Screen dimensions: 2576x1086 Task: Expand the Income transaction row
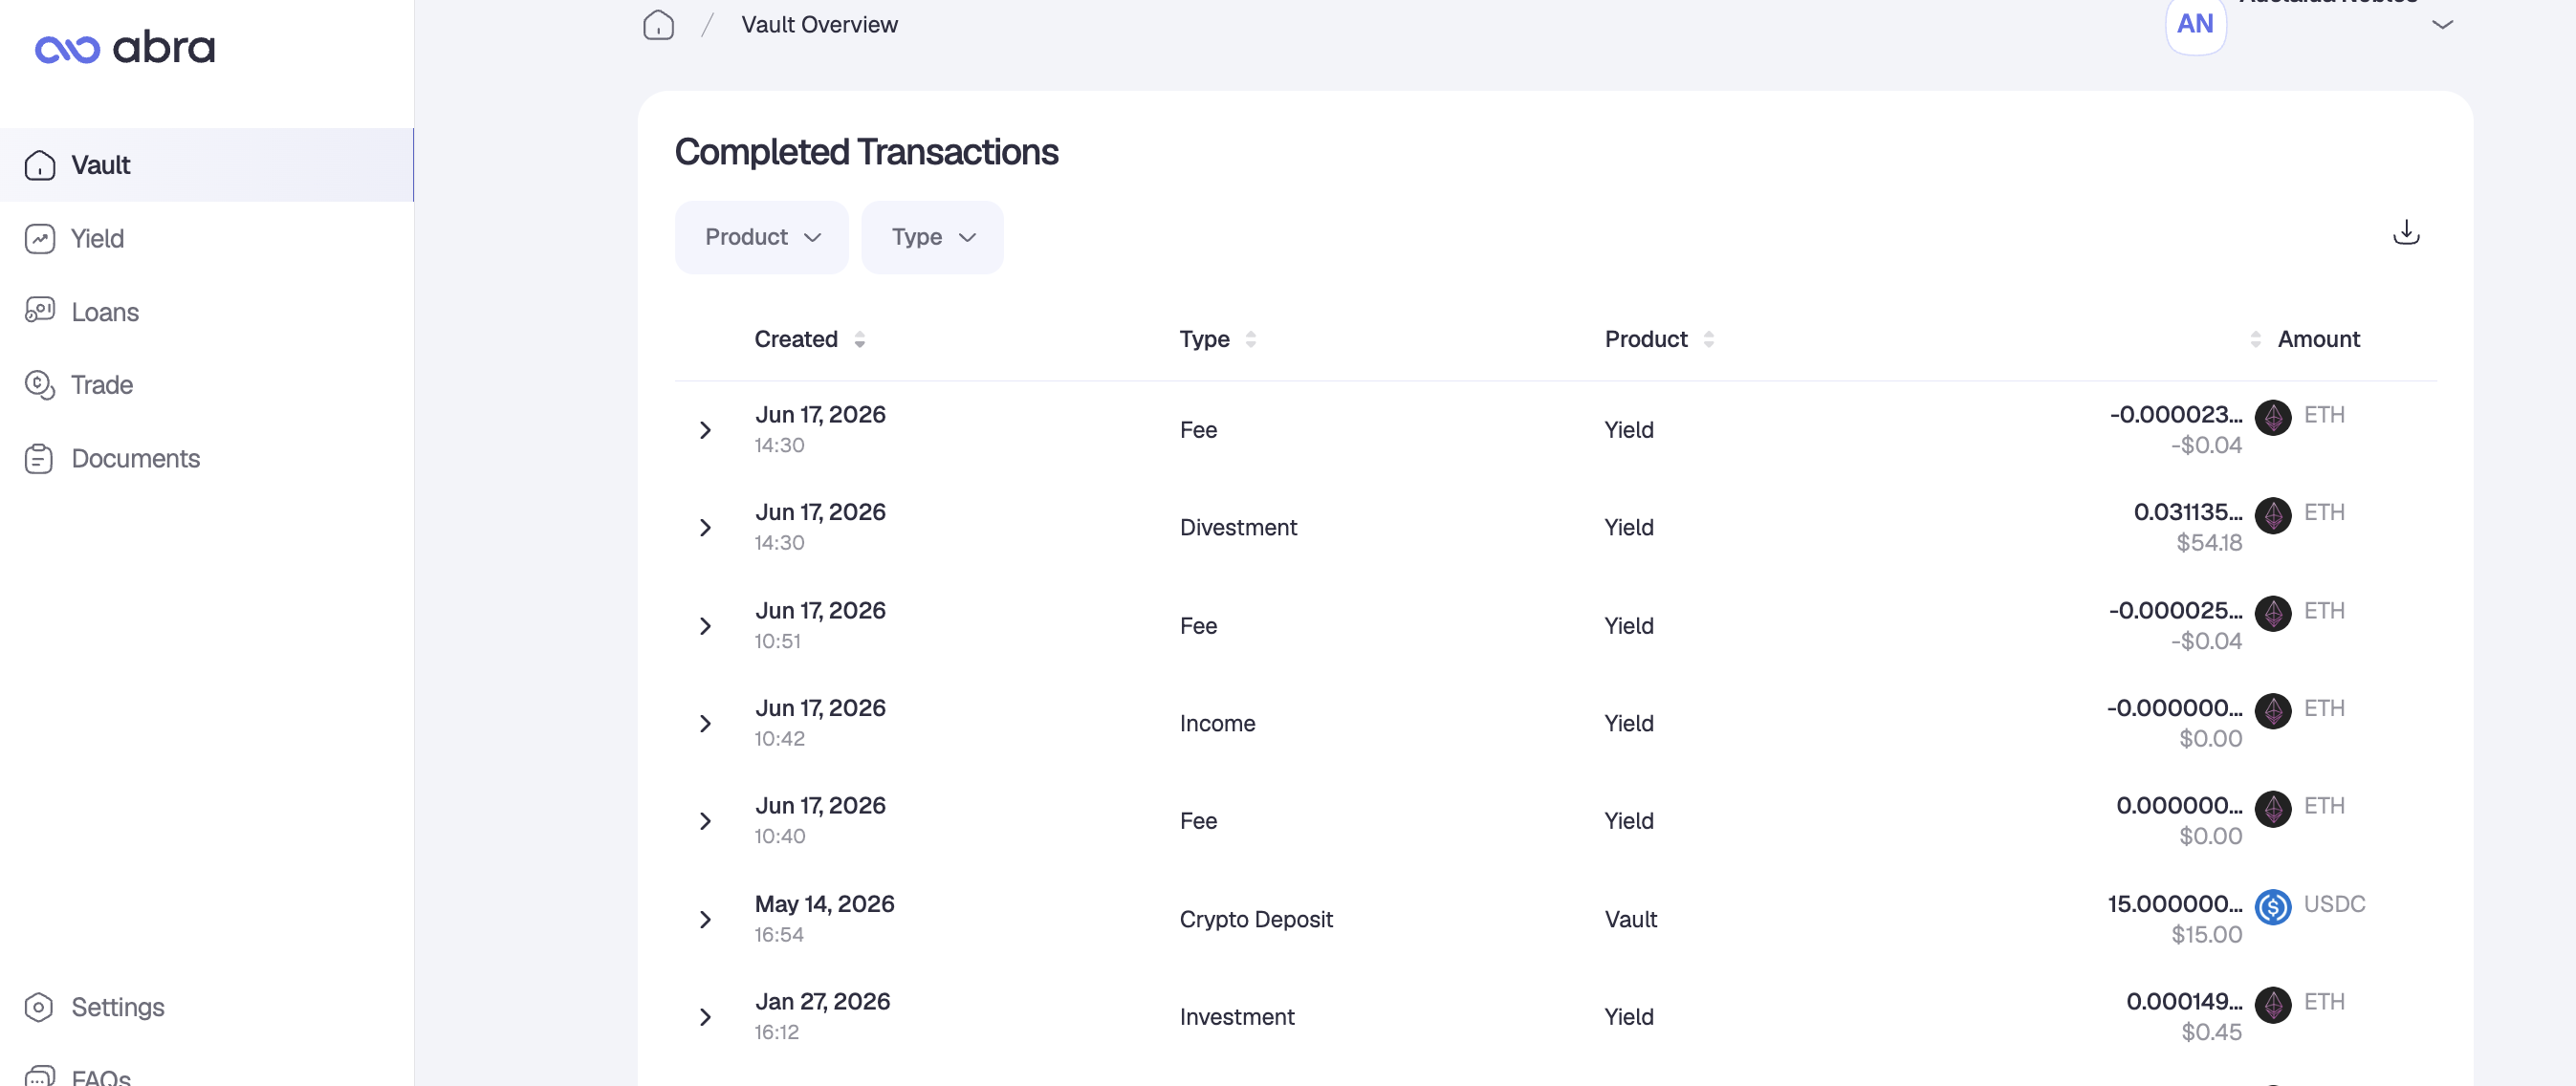705,724
